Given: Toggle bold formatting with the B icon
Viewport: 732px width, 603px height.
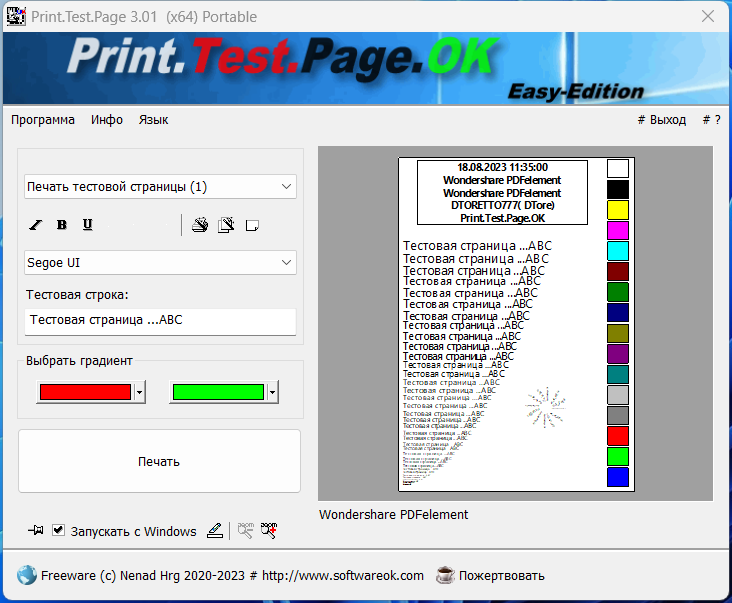Looking at the screenshot, I should click(62, 225).
